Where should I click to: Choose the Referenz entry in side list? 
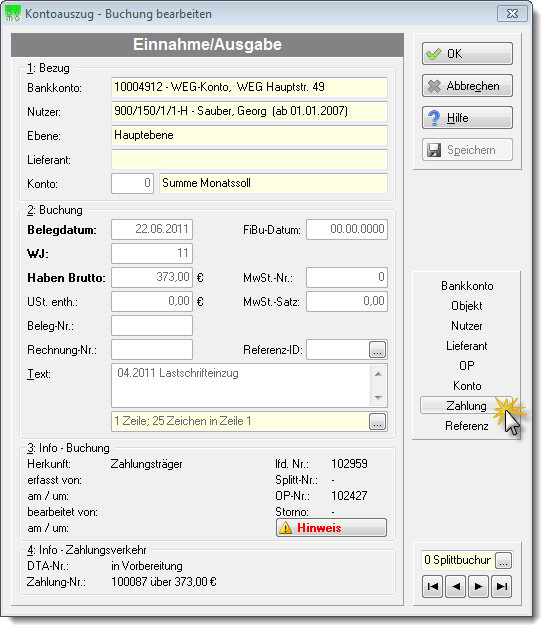[467, 426]
